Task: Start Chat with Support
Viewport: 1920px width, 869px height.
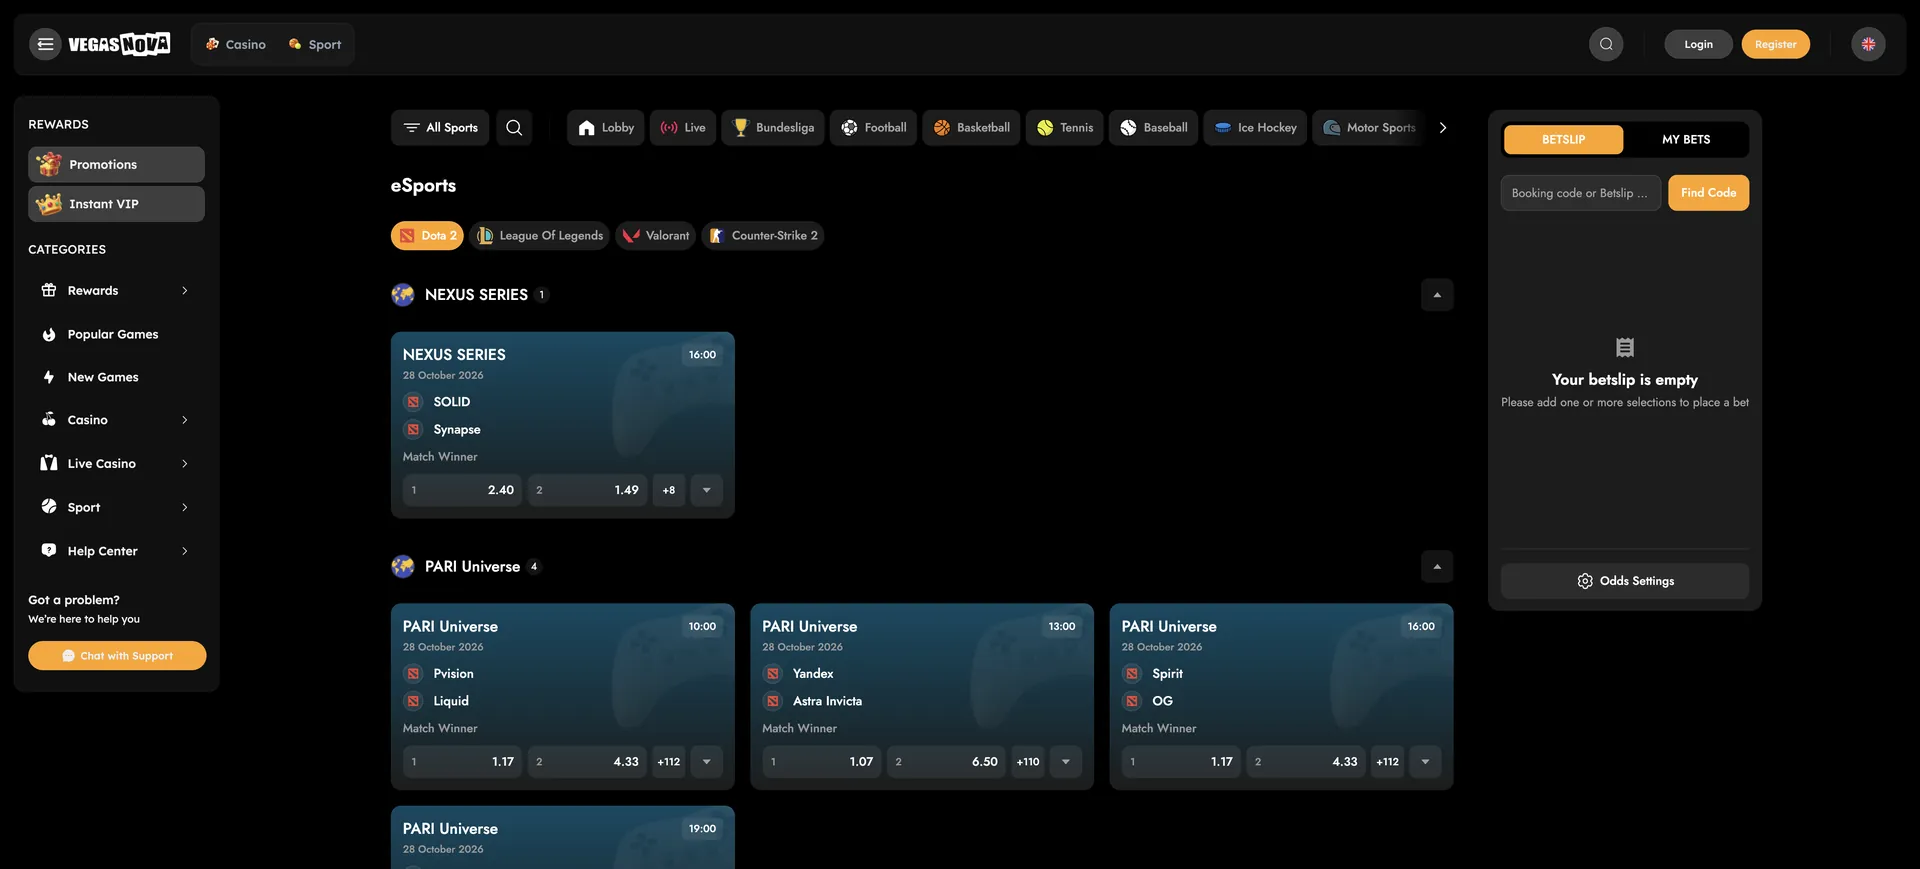Action: click(117, 656)
